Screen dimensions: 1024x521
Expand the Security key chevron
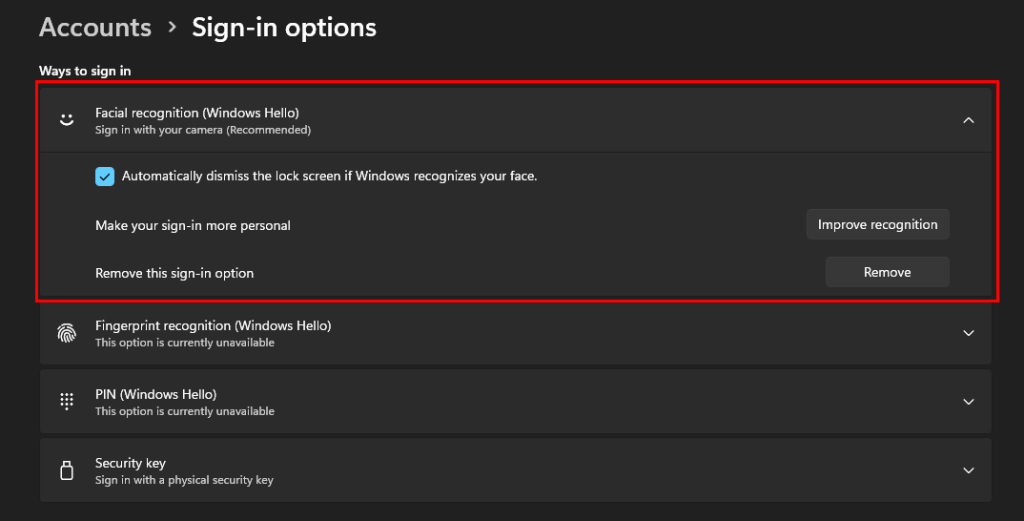[967, 470]
